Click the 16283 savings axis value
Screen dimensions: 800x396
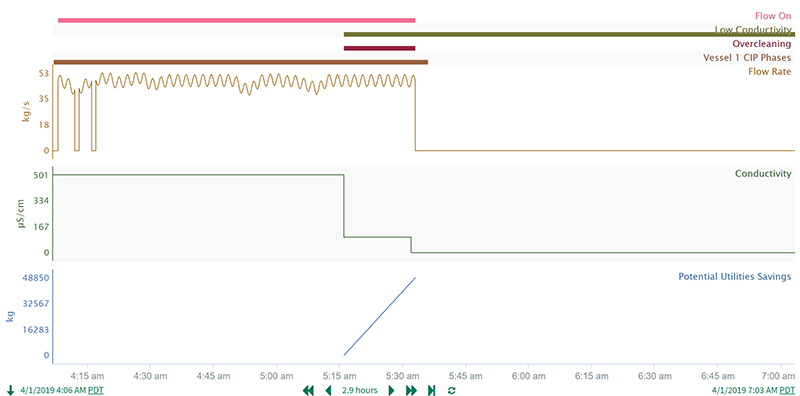(x=36, y=330)
